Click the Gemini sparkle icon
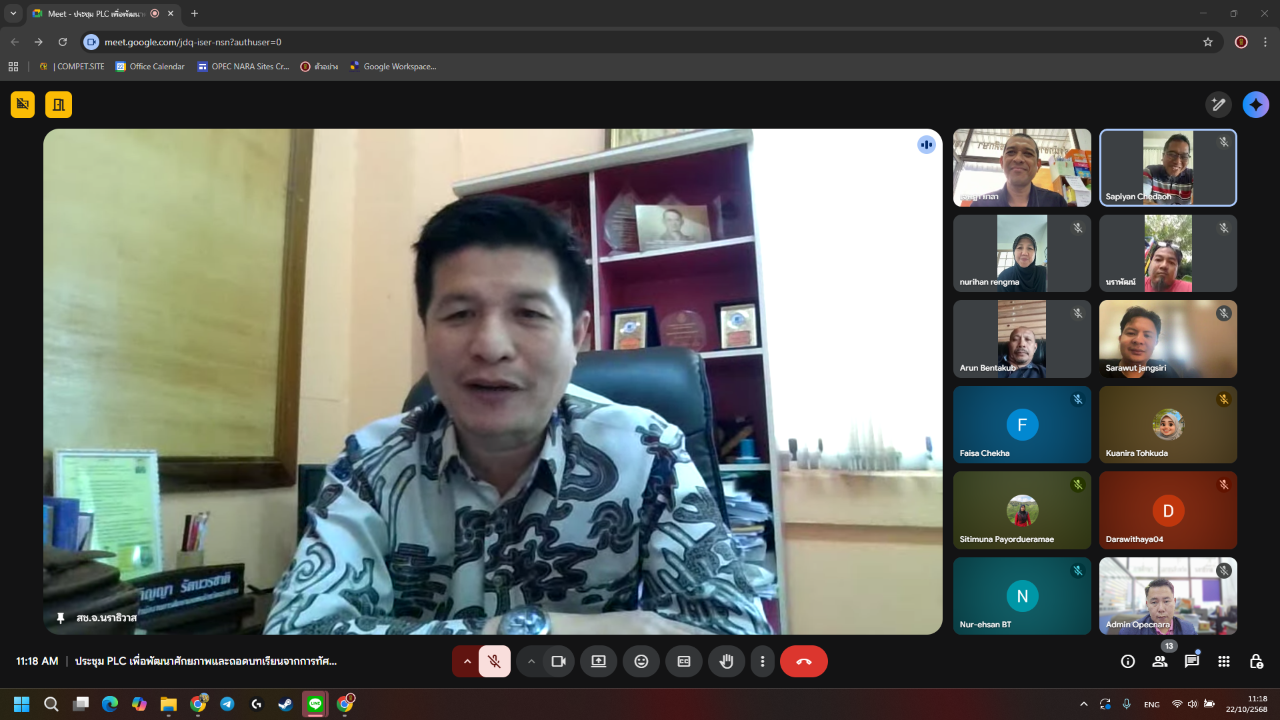This screenshot has height=720, width=1280. 1256,105
